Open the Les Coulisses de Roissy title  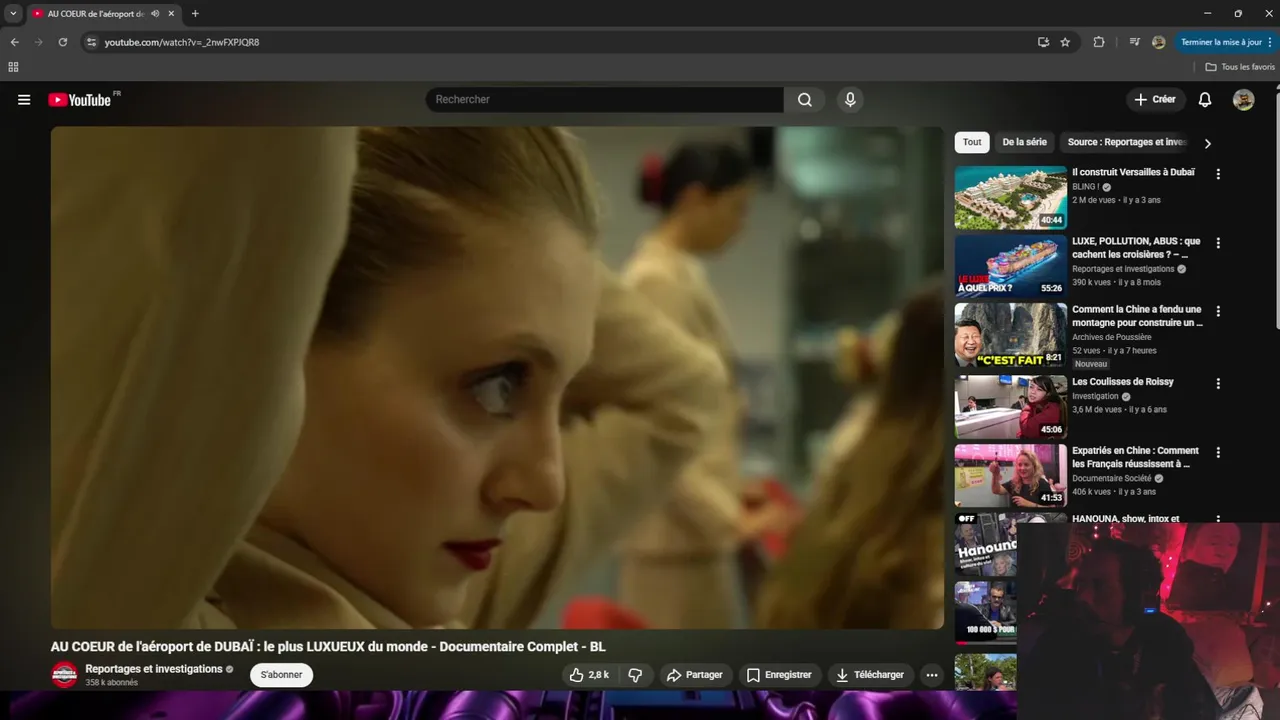[1123, 382]
